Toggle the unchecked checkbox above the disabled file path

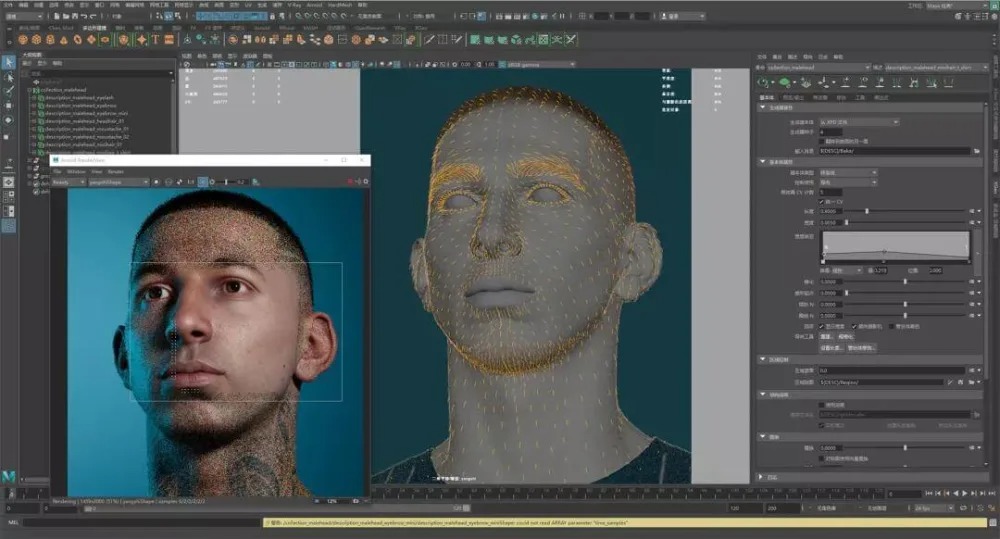pos(821,404)
